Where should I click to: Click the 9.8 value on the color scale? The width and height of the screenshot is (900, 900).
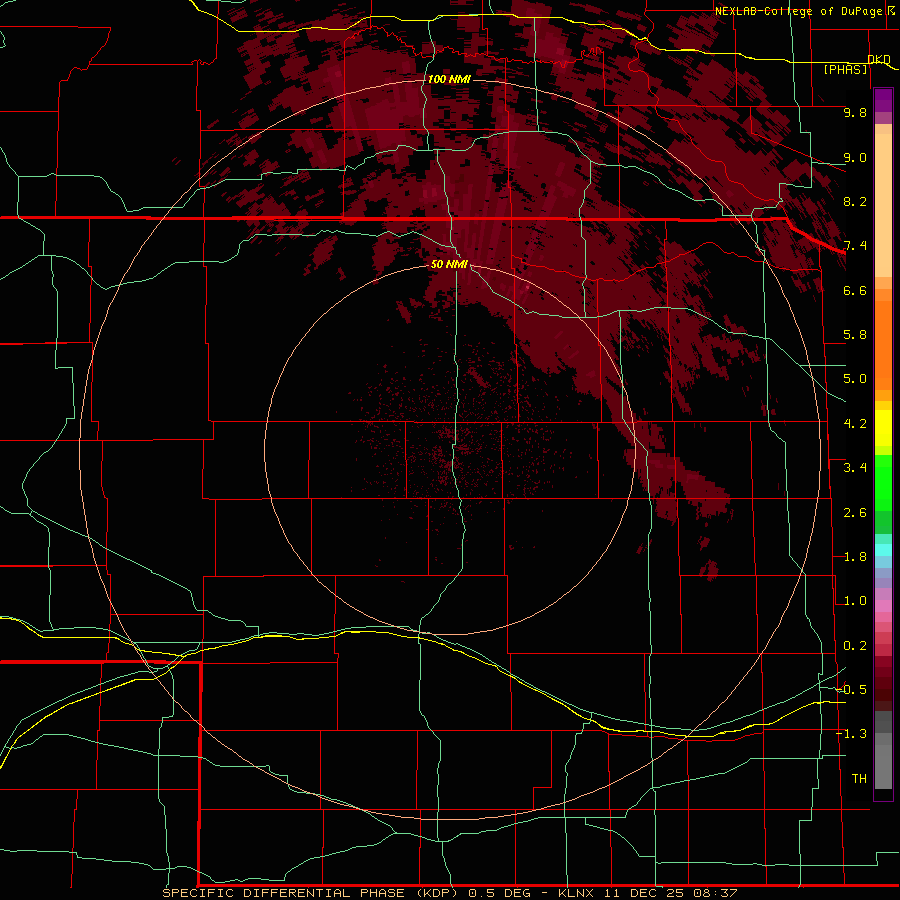pos(855,112)
